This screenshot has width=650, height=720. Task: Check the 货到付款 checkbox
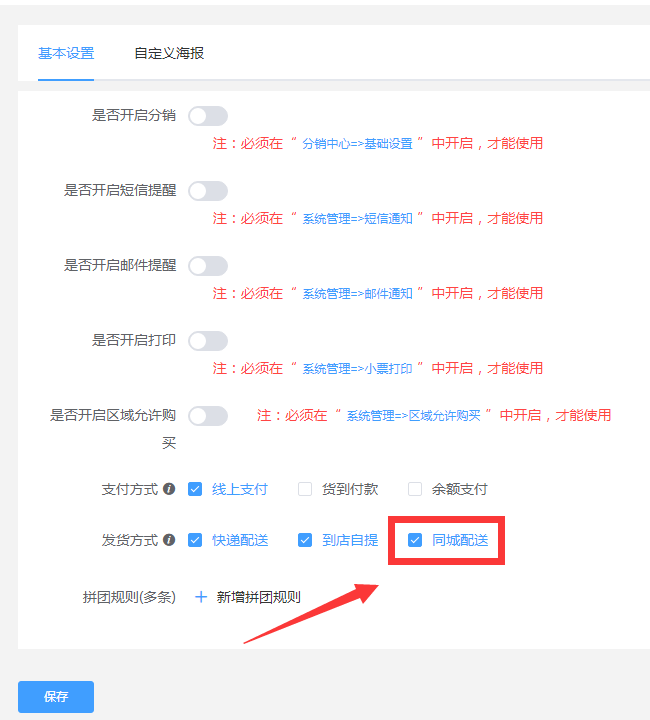click(305, 489)
